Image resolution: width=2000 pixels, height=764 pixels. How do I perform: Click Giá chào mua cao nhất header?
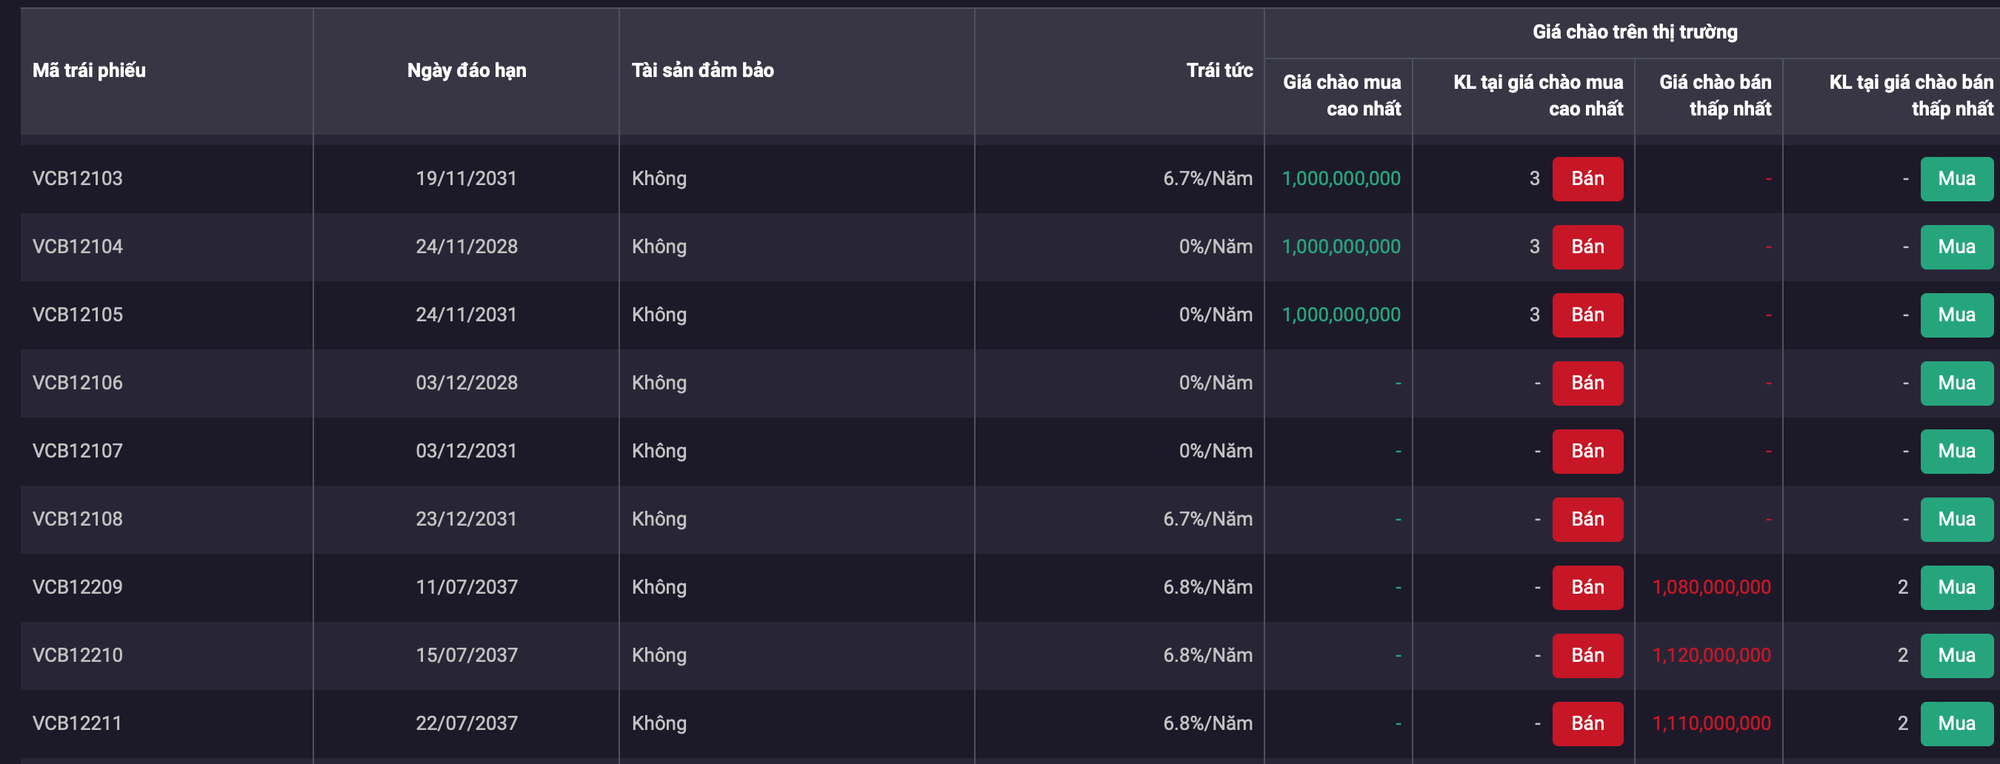pyautogui.click(x=1342, y=95)
